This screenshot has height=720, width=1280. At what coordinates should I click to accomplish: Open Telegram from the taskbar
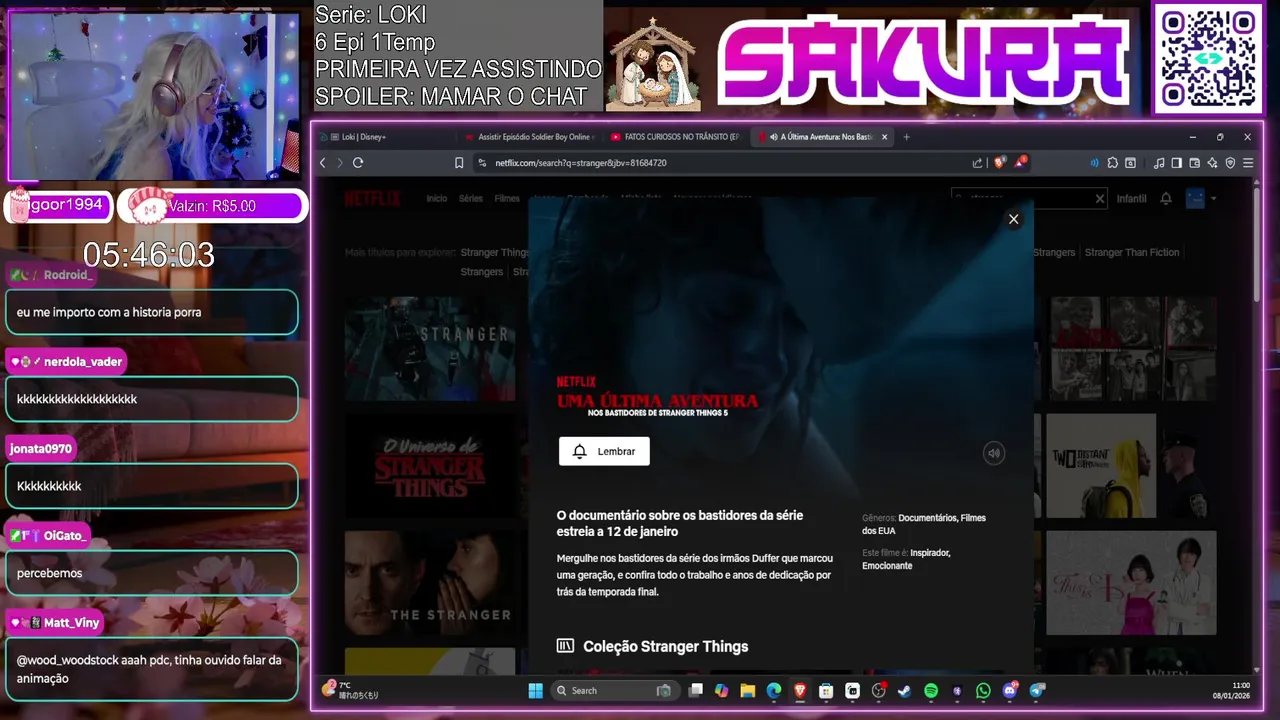[1037, 690]
